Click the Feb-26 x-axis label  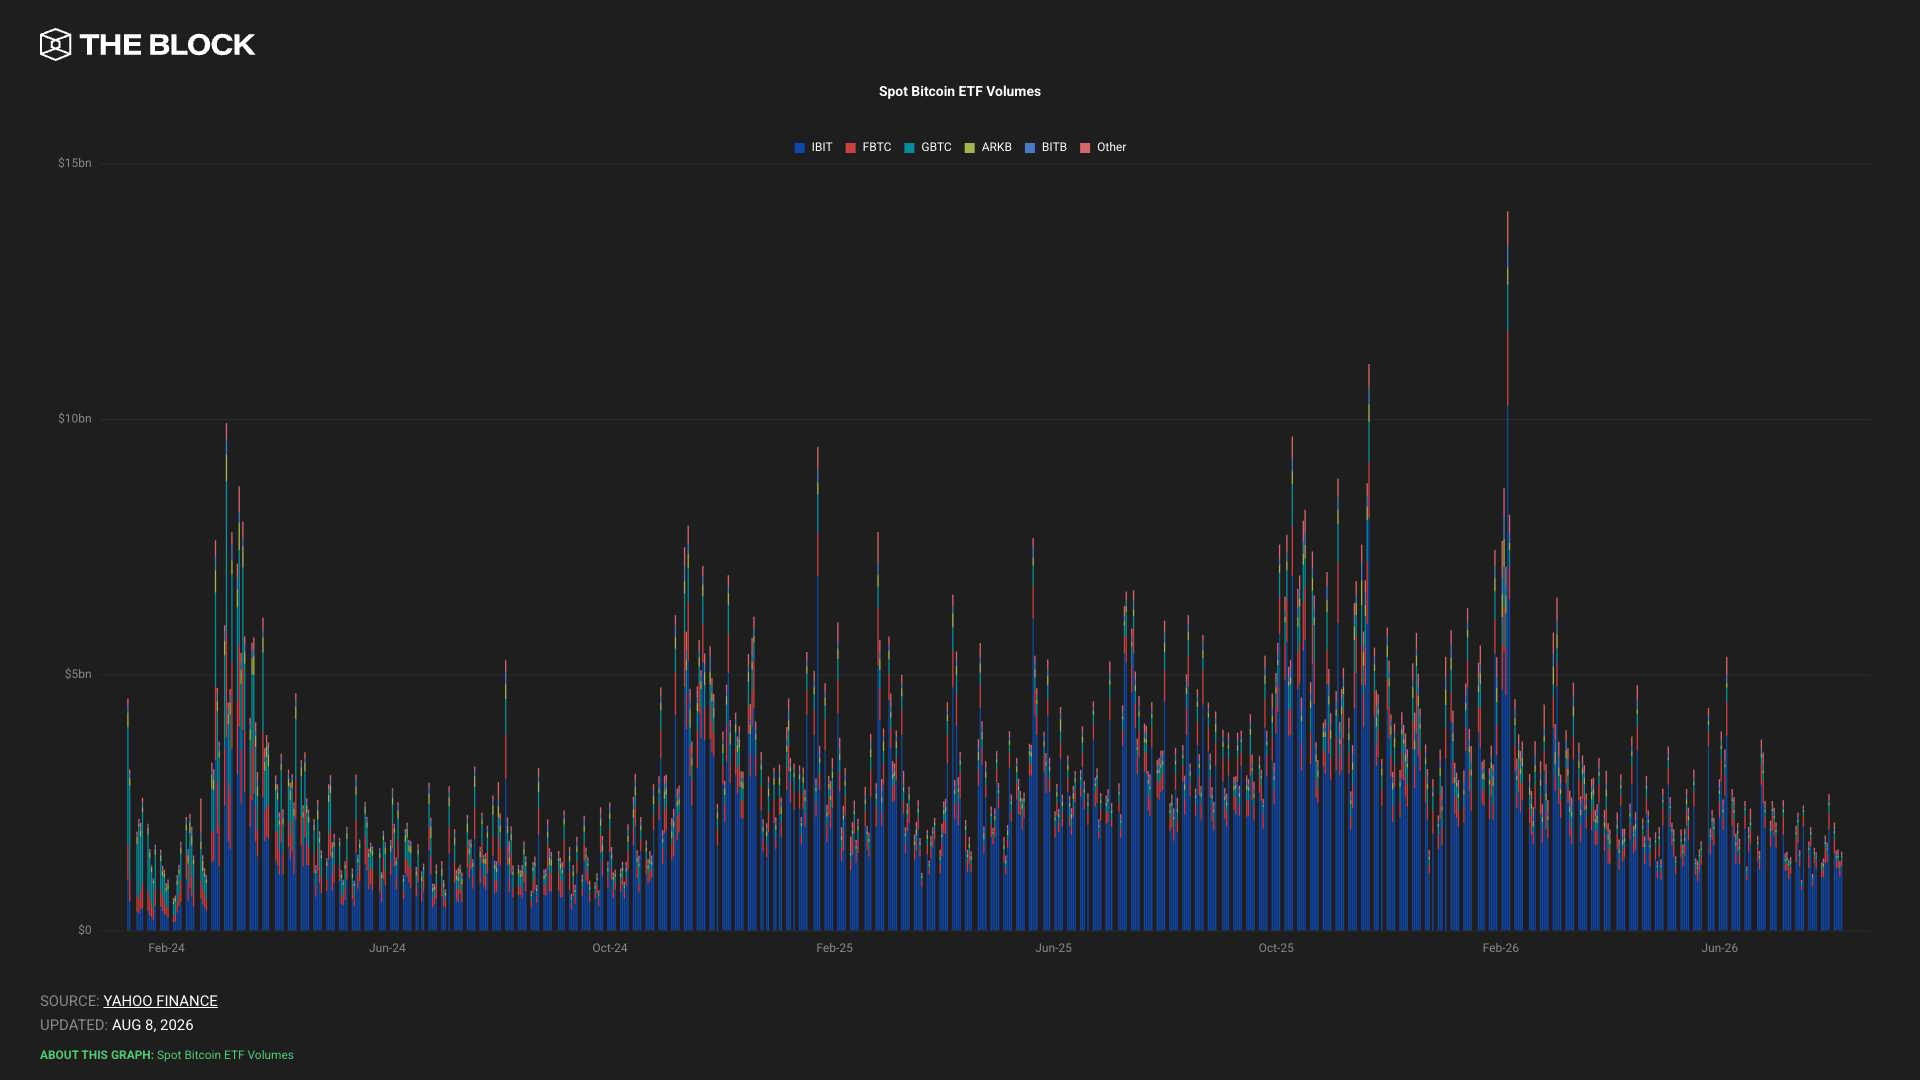click(x=1500, y=948)
